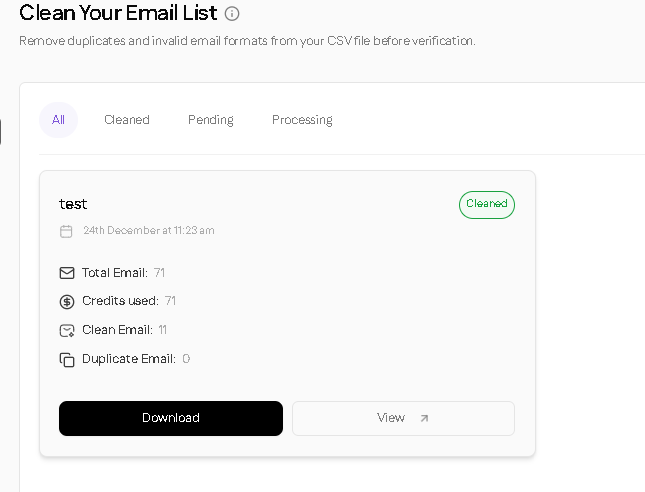Select the All tab
Image resolution: width=645 pixels, height=492 pixels.
[x=58, y=120]
